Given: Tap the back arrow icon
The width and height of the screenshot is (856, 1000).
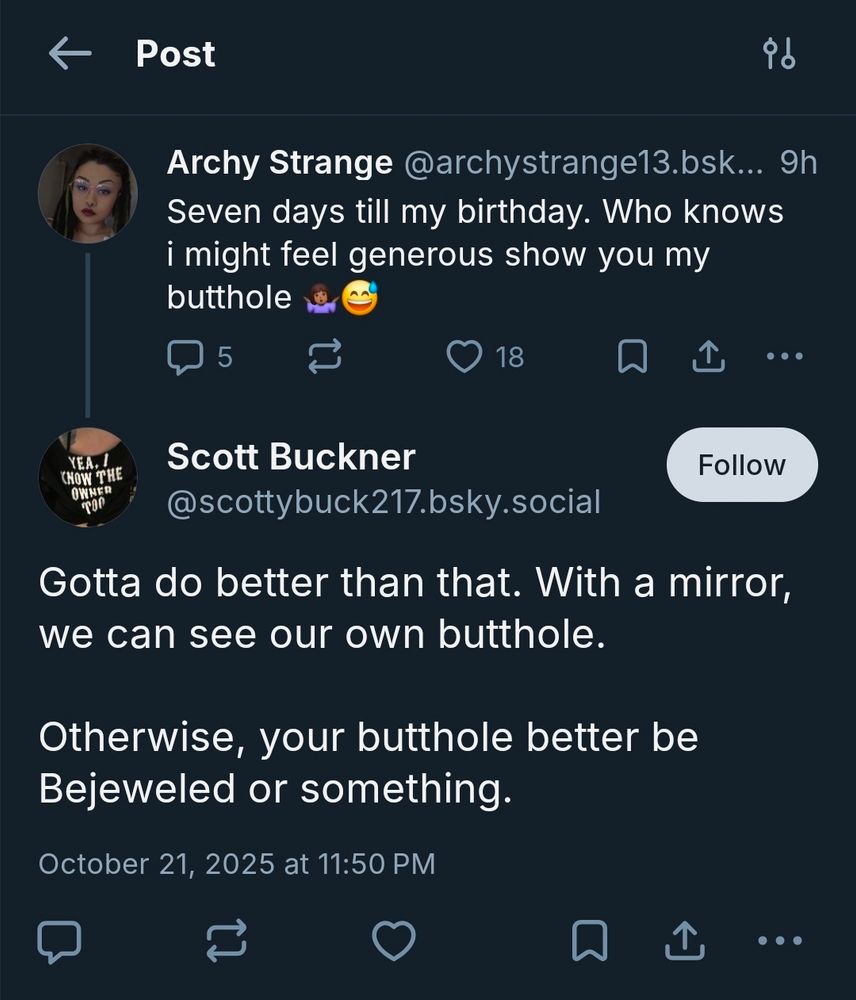Looking at the screenshot, I should (x=69, y=55).
